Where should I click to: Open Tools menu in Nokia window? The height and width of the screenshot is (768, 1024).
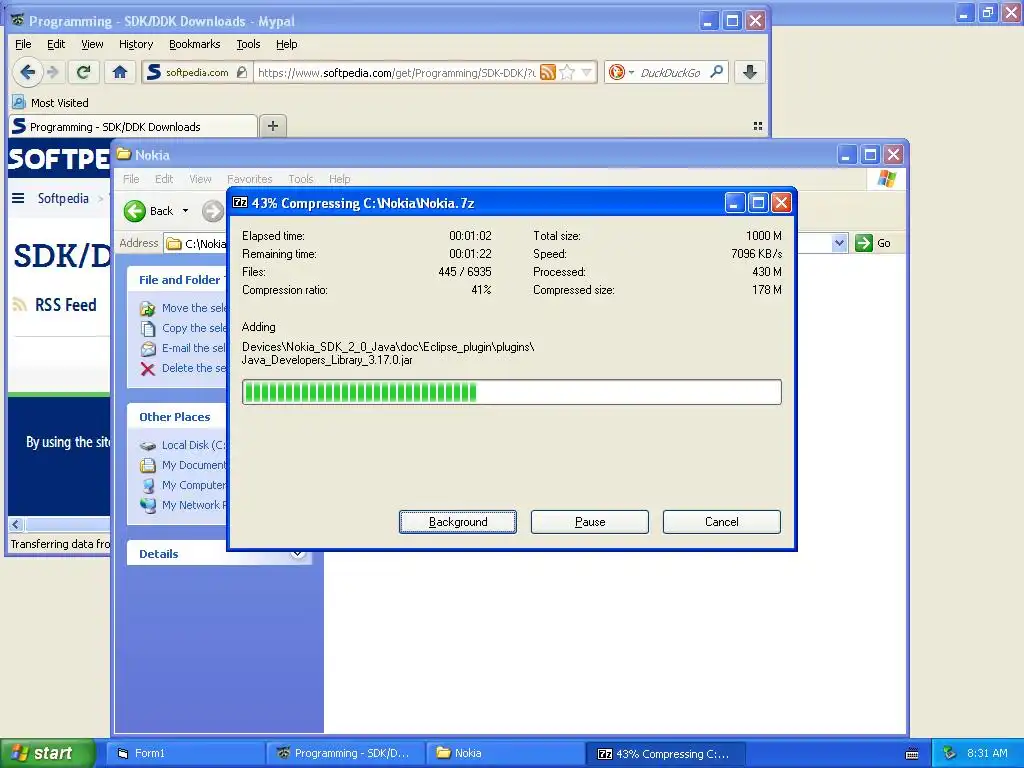[x=301, y=179]
